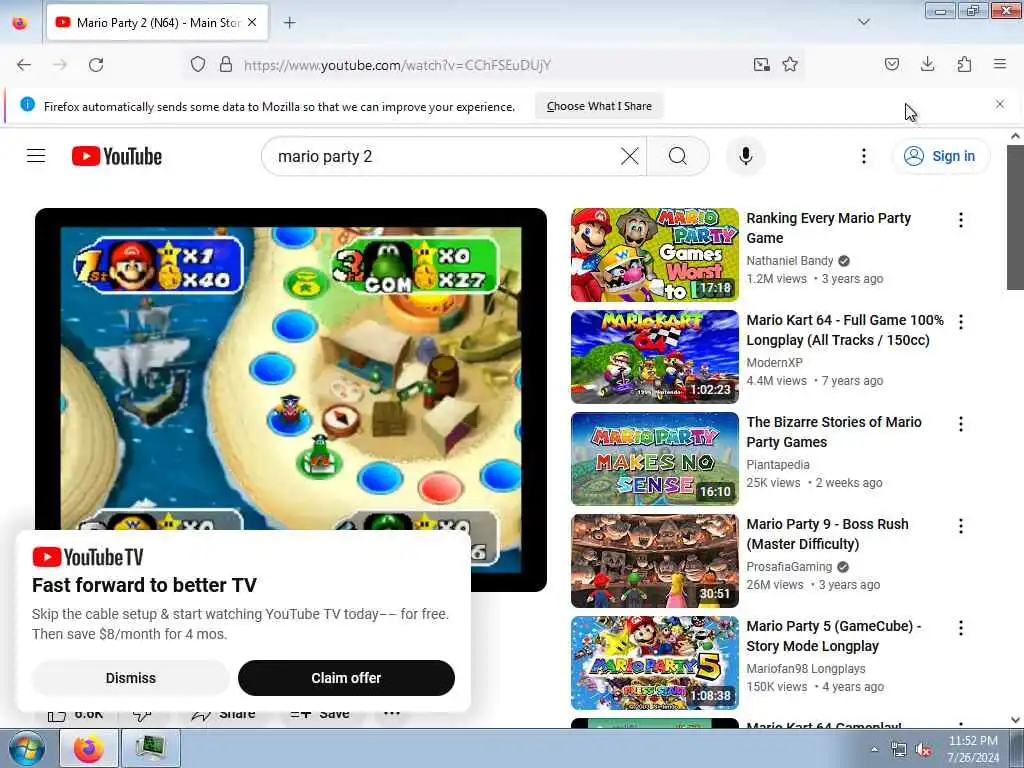The height and width of the screenshot is (768, 1024).
Task: Open Ranking Every Mario Party Game title
Action: (x=828, y=228)
